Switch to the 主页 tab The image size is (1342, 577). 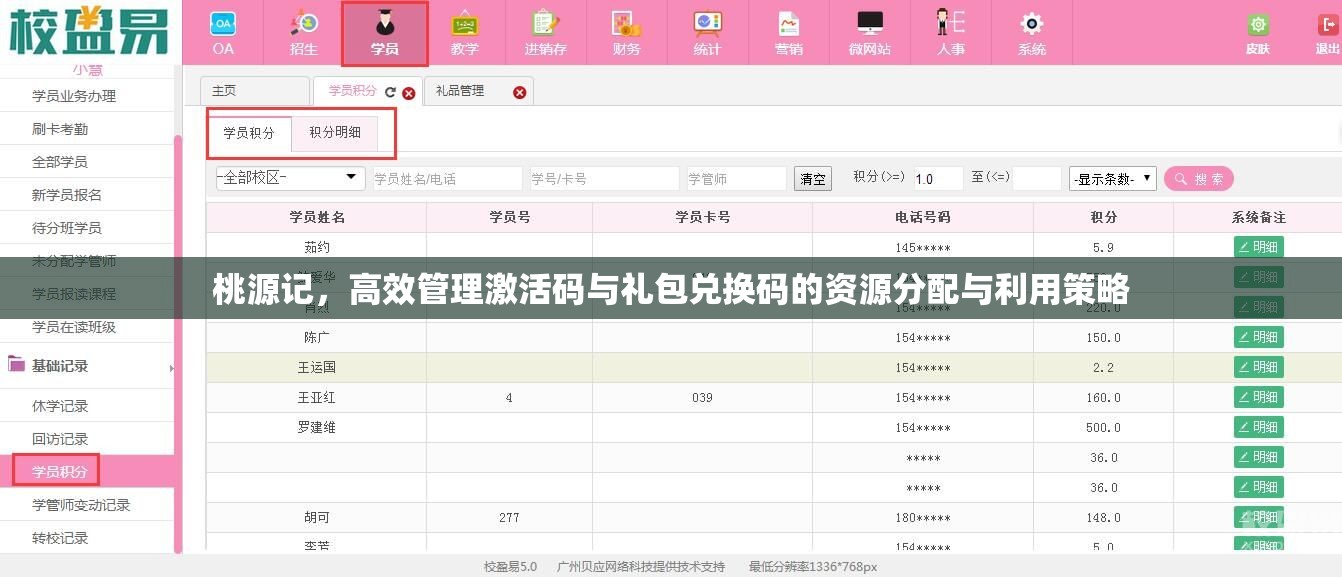(226, 91)
